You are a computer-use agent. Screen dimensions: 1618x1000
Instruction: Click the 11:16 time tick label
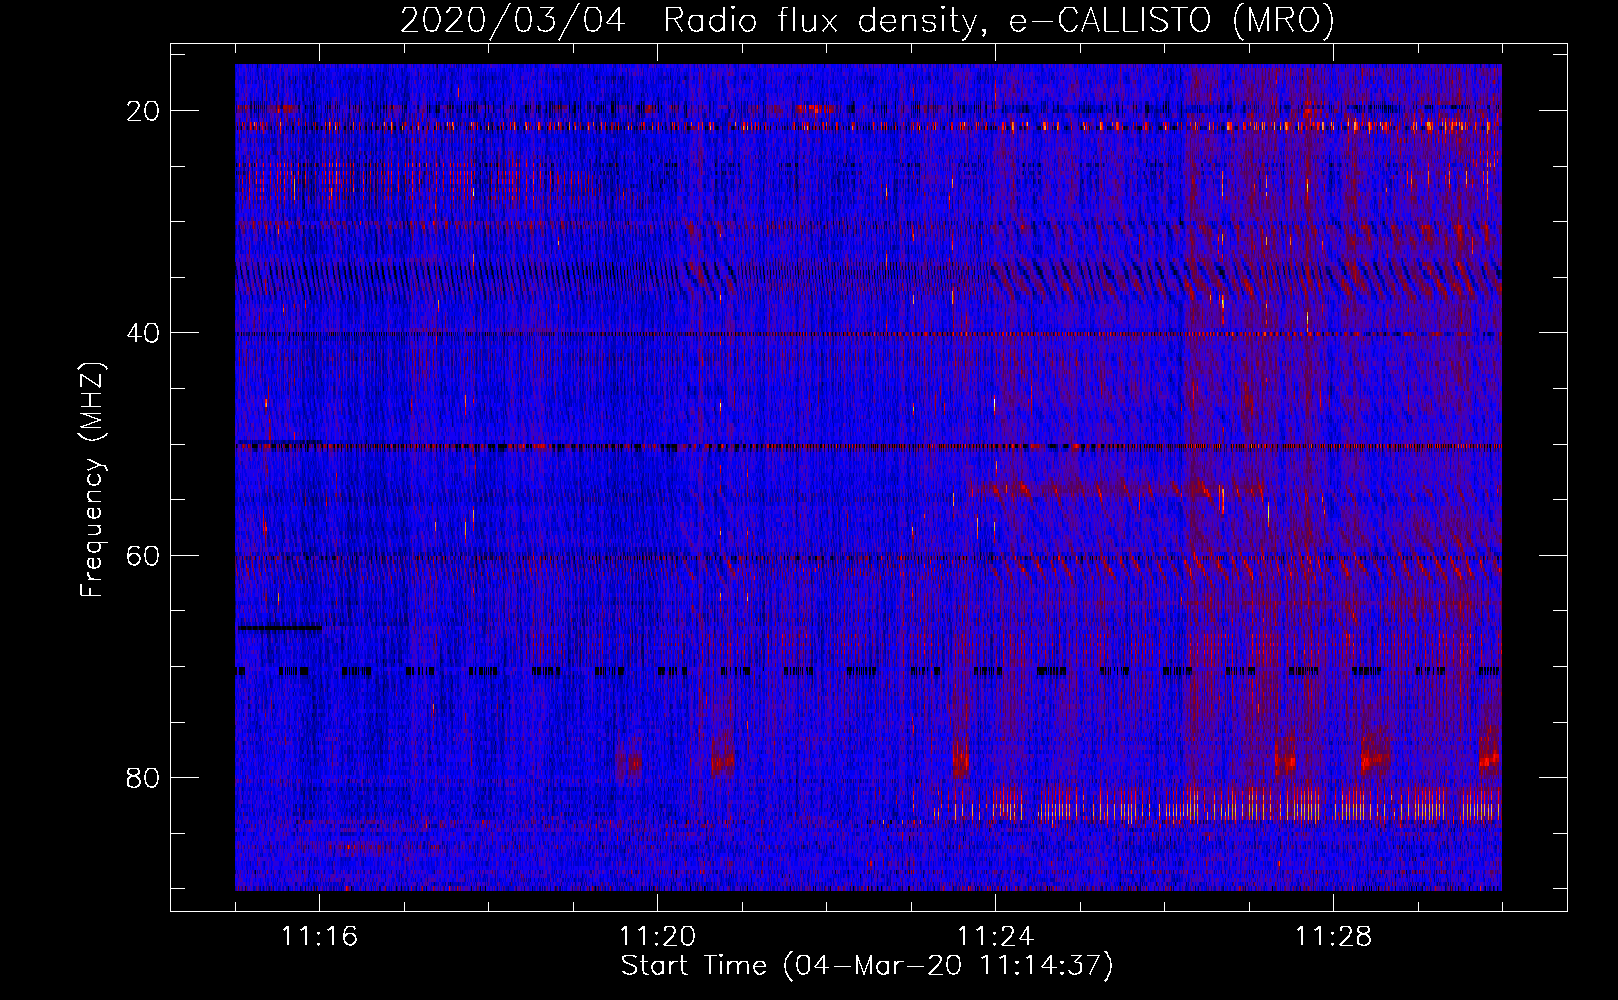click(x=320, y=937)
